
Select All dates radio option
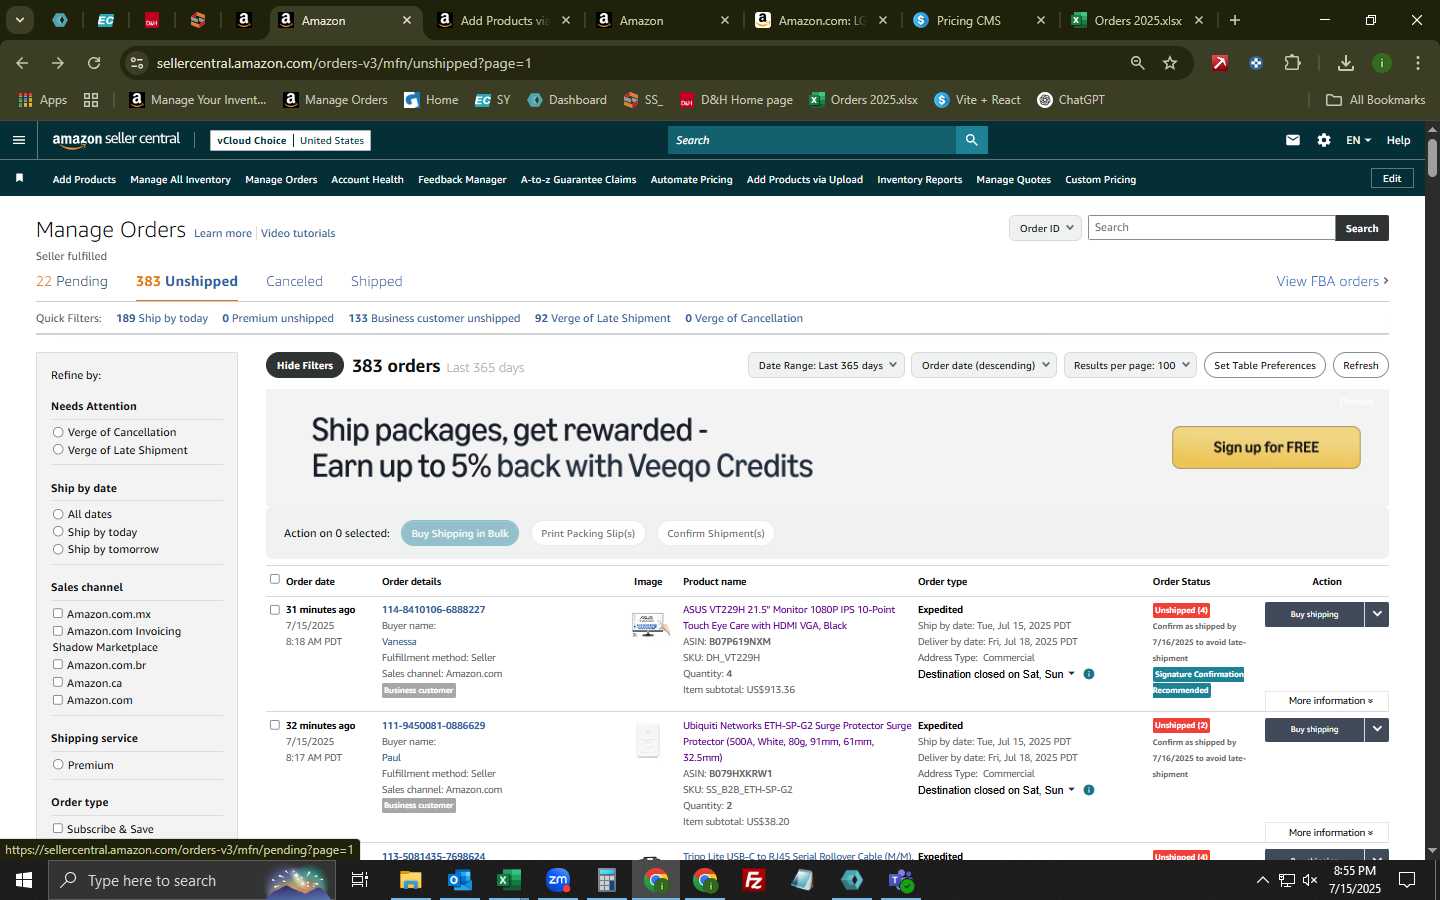[x=58, y=514]
